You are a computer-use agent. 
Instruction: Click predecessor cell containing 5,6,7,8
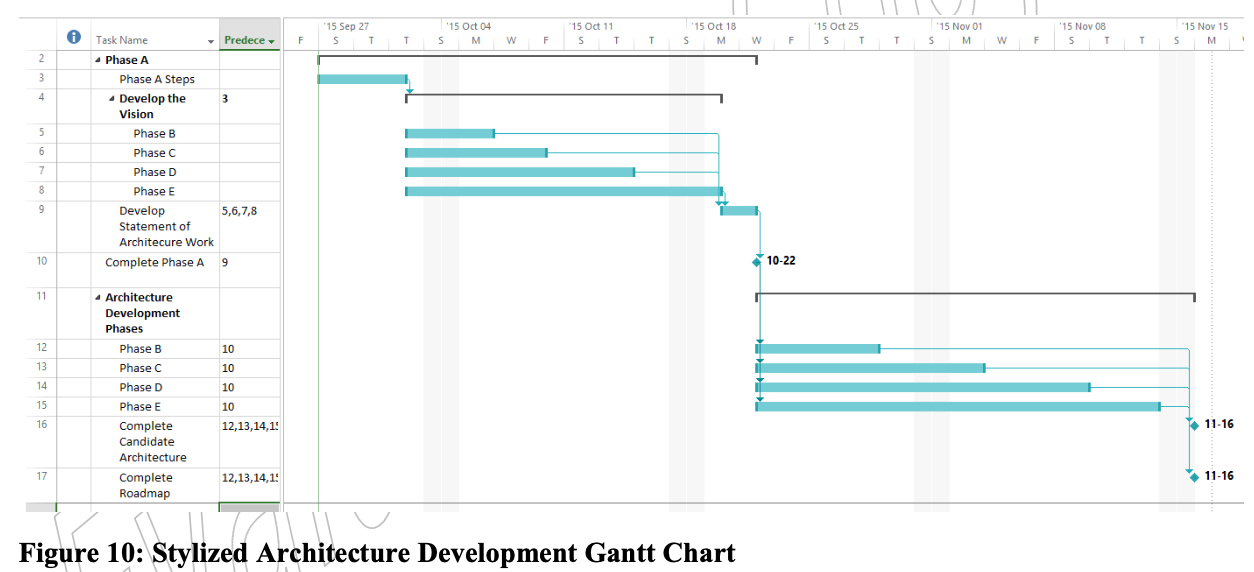[x=239, y=212]
